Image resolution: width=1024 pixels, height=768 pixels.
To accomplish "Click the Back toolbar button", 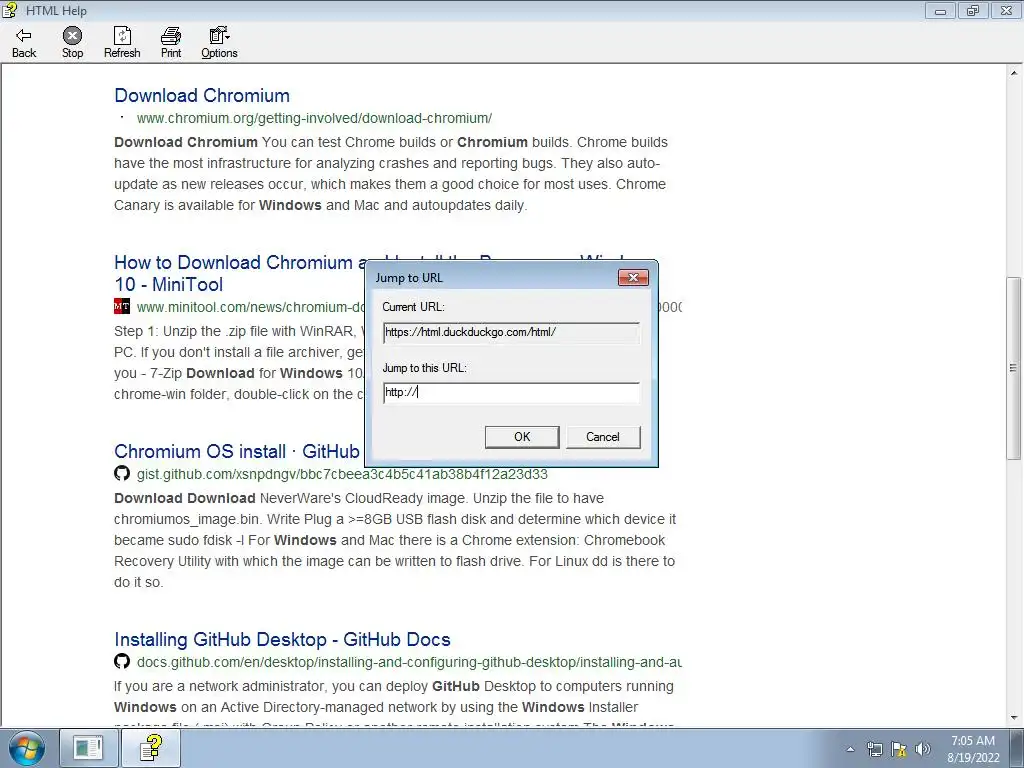I will pos(24,43).
